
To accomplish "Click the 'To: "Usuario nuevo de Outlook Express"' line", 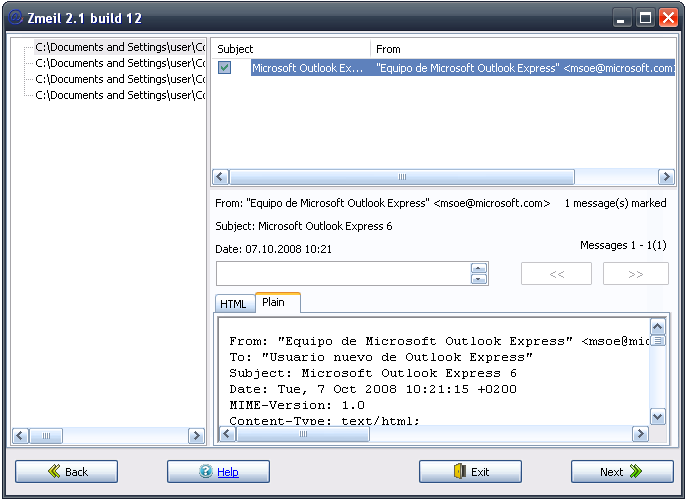I will click(x=381, y=357).
